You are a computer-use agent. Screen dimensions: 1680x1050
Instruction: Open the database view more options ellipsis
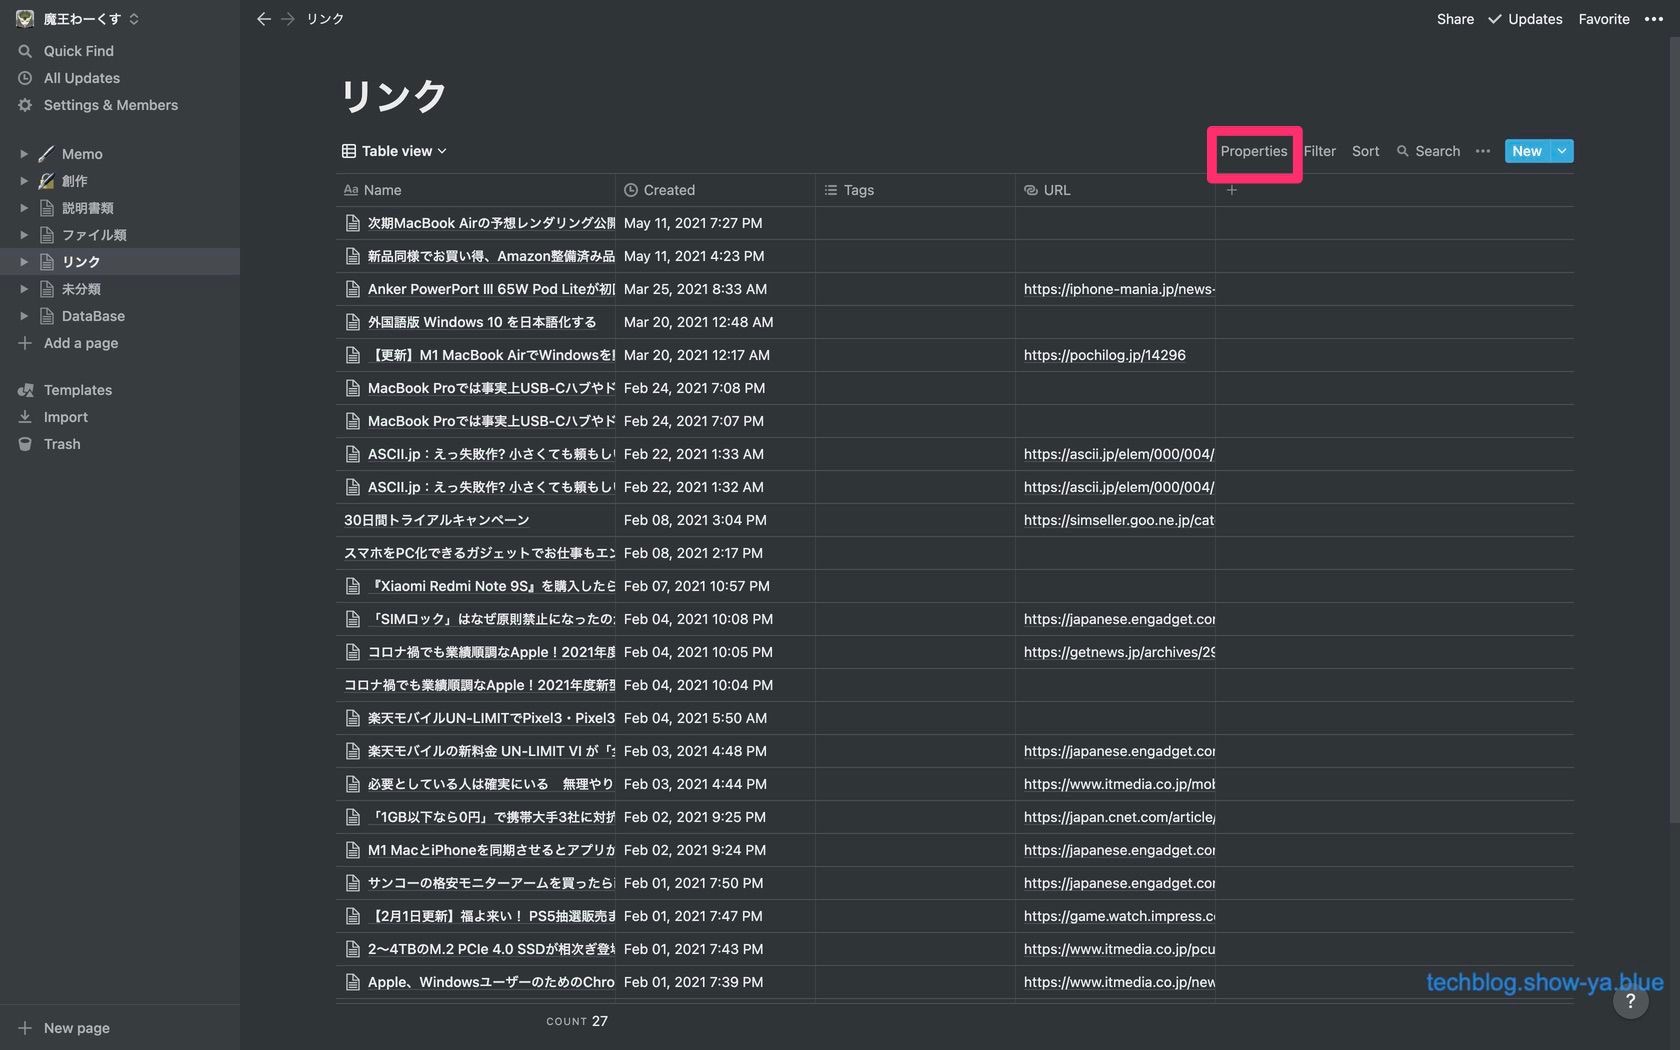pyautogui.click(x=1483, y=151)
